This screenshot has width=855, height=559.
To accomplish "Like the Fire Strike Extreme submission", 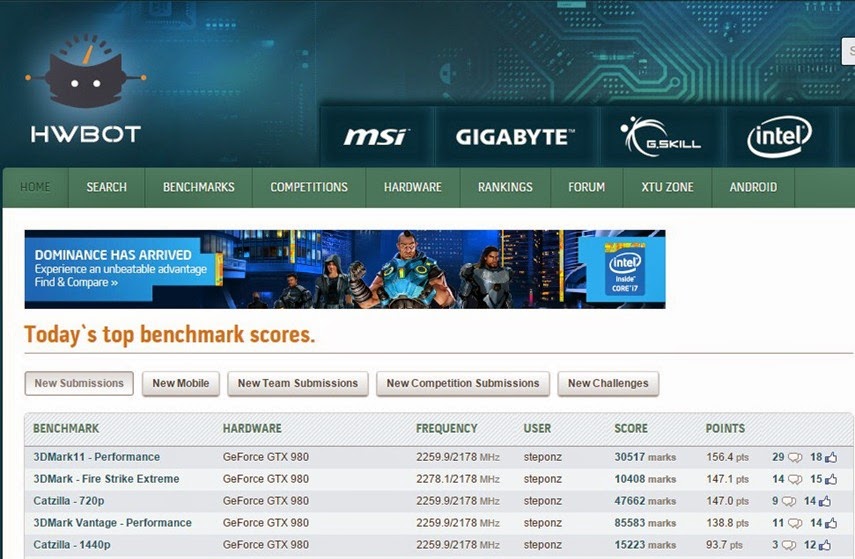I will [x=830, y=479].
